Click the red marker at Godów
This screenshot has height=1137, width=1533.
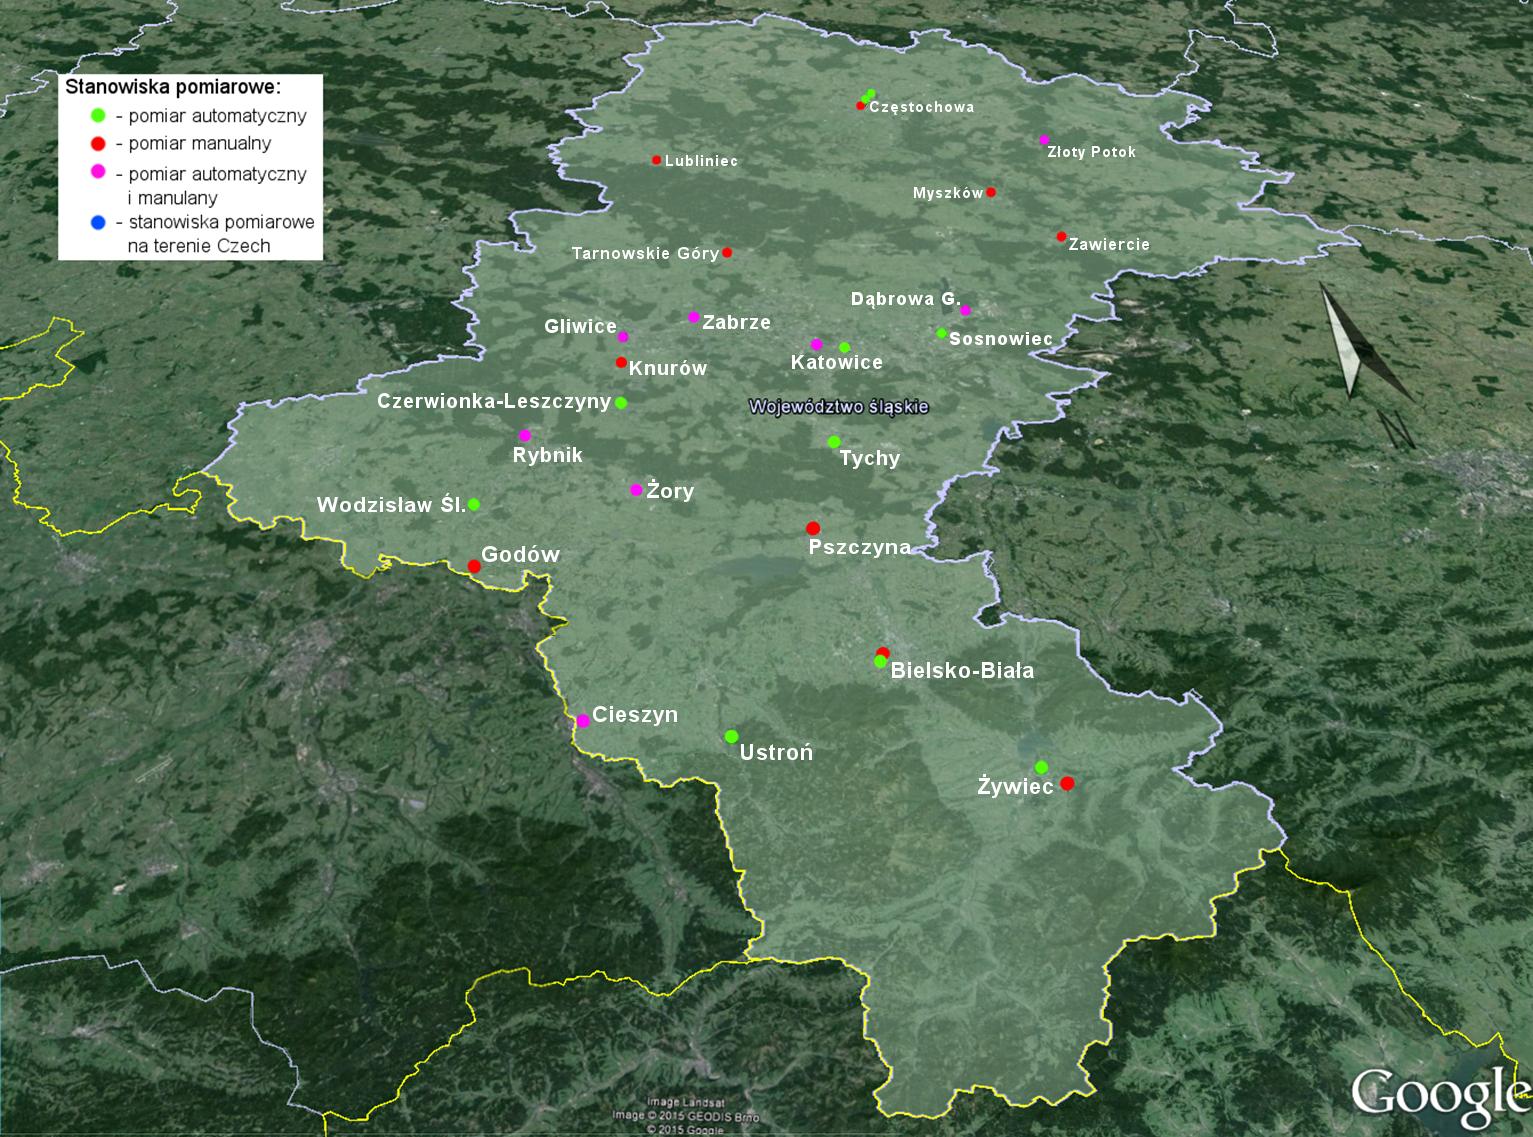click(474, 566)
